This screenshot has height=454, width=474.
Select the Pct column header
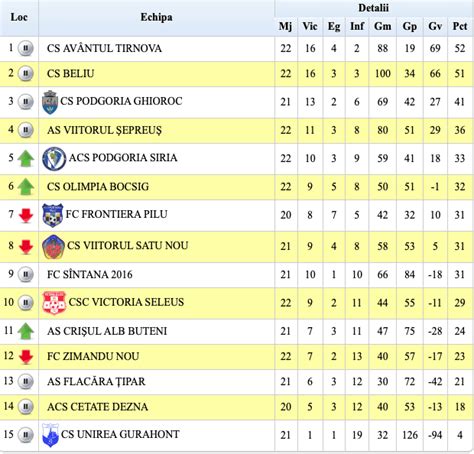460,26
